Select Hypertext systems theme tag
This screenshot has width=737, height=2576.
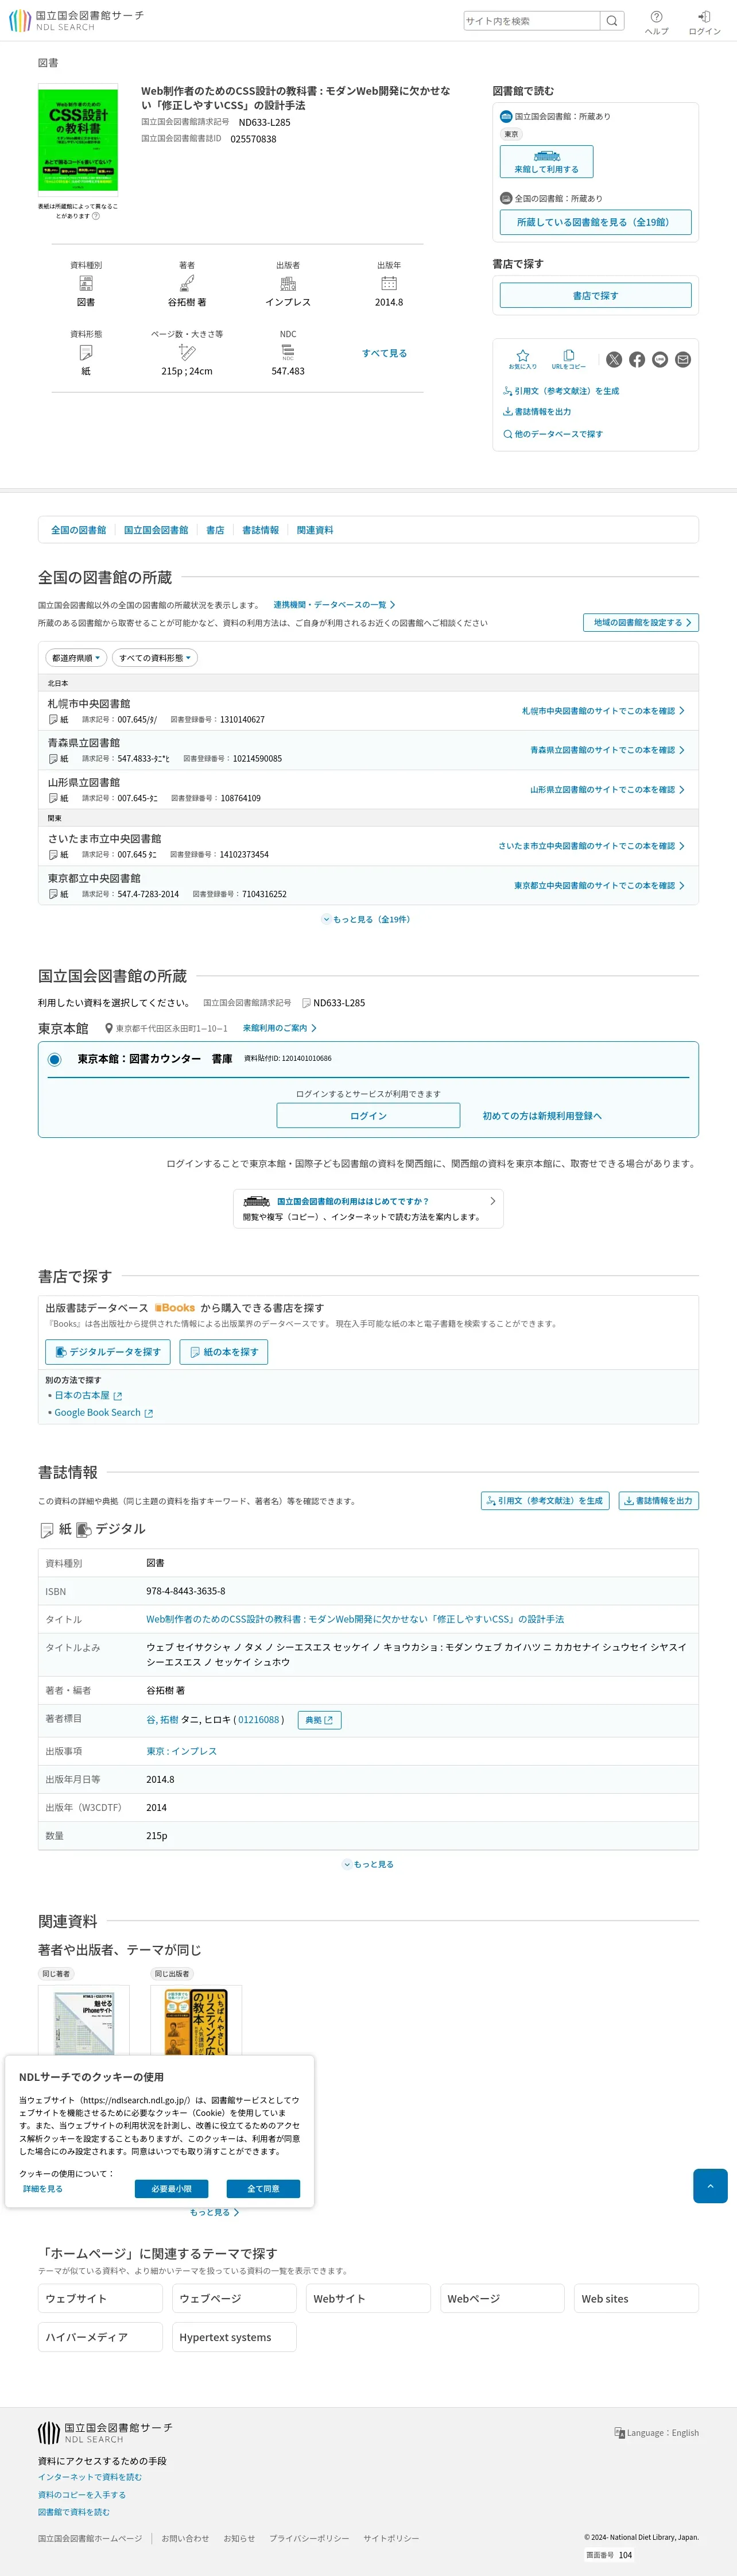pos(234,2337)
